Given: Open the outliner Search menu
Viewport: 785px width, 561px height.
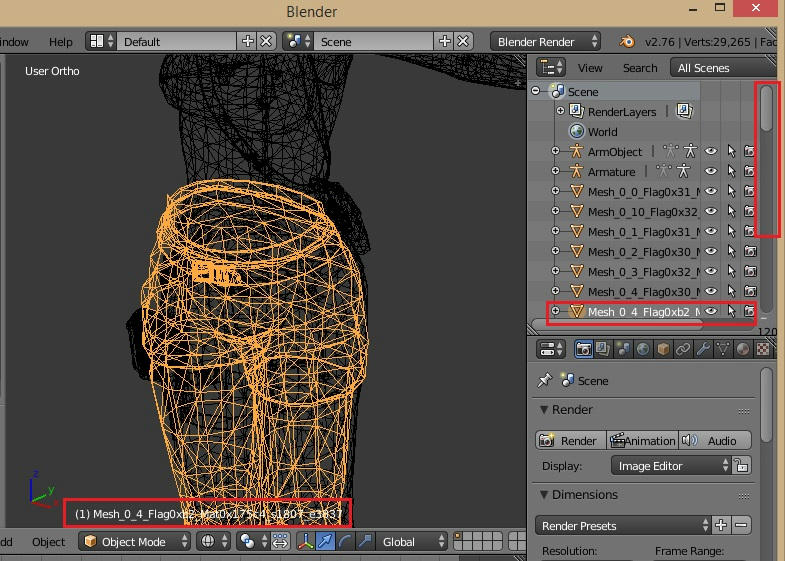Looking at the screenshot, I should pyautogui.click(x=640, y=68).
